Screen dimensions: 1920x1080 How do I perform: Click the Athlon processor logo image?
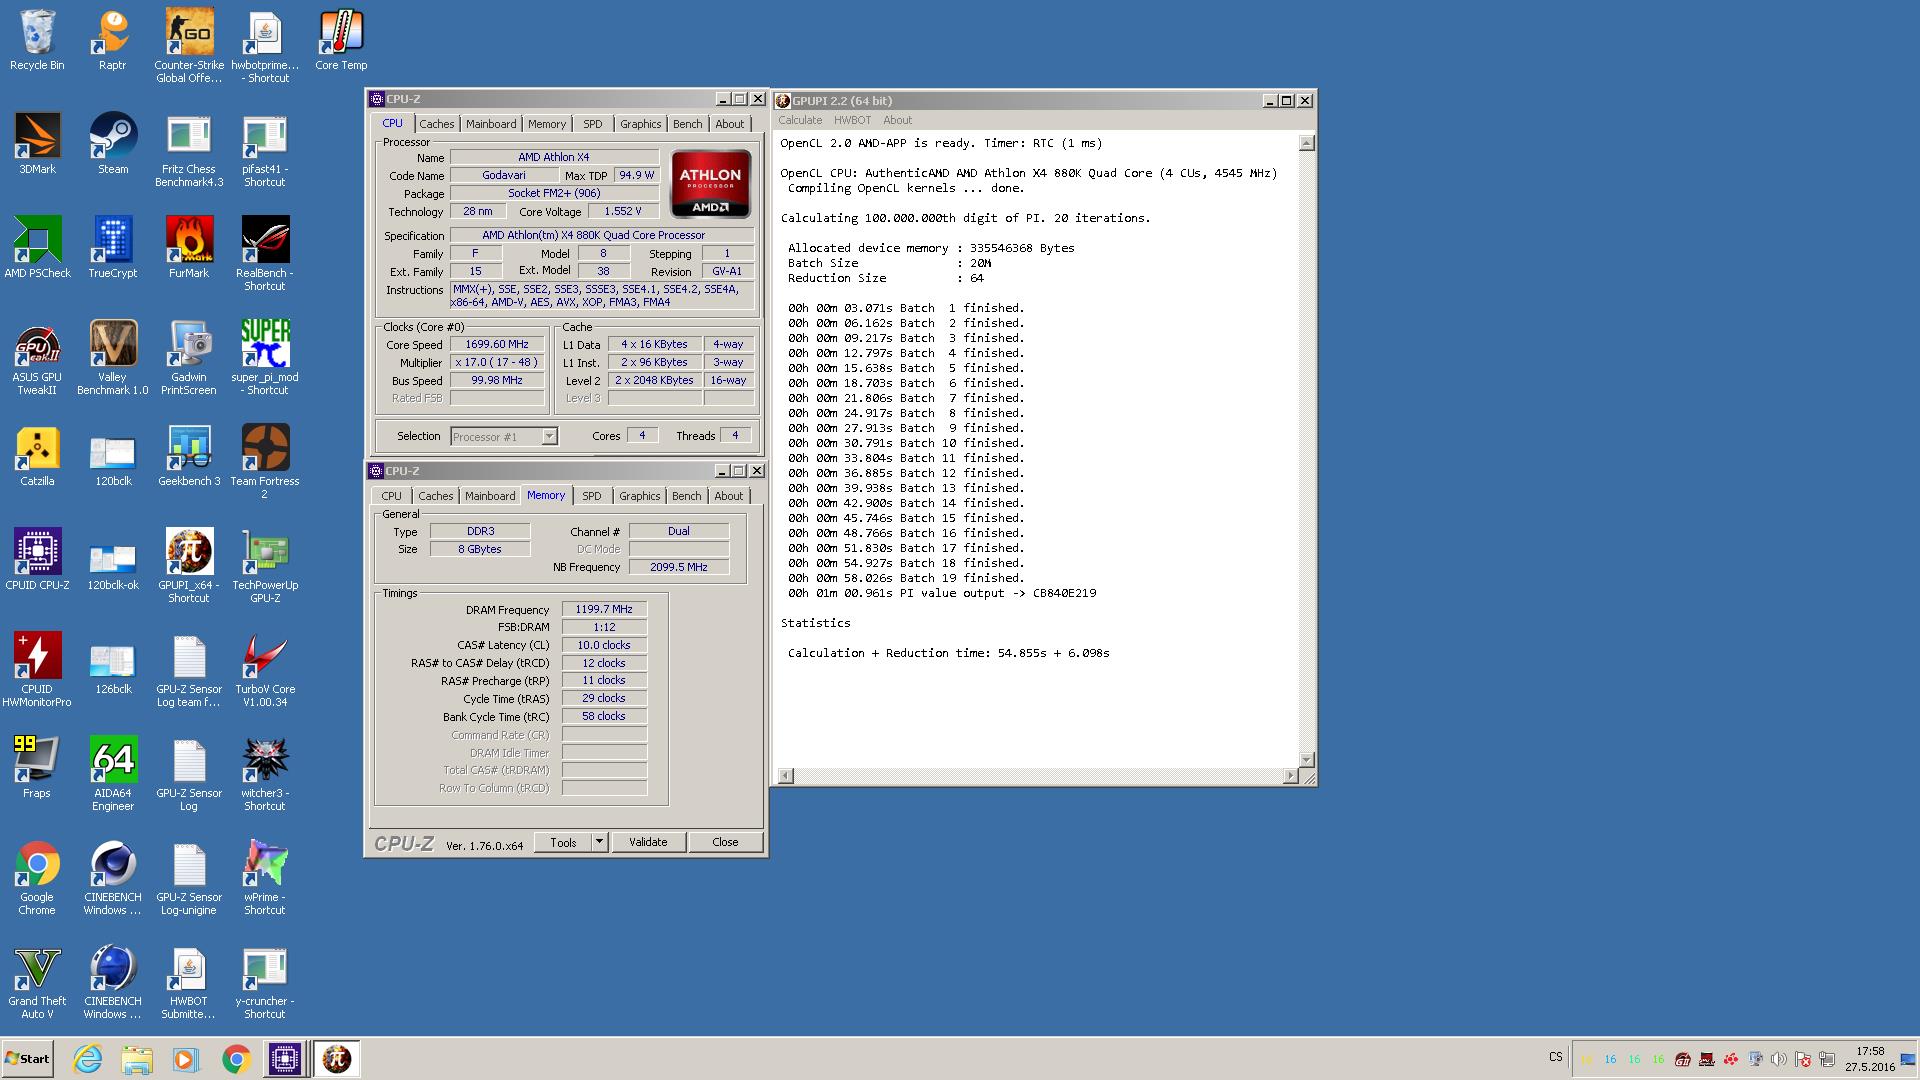click(x=710, y=183)
